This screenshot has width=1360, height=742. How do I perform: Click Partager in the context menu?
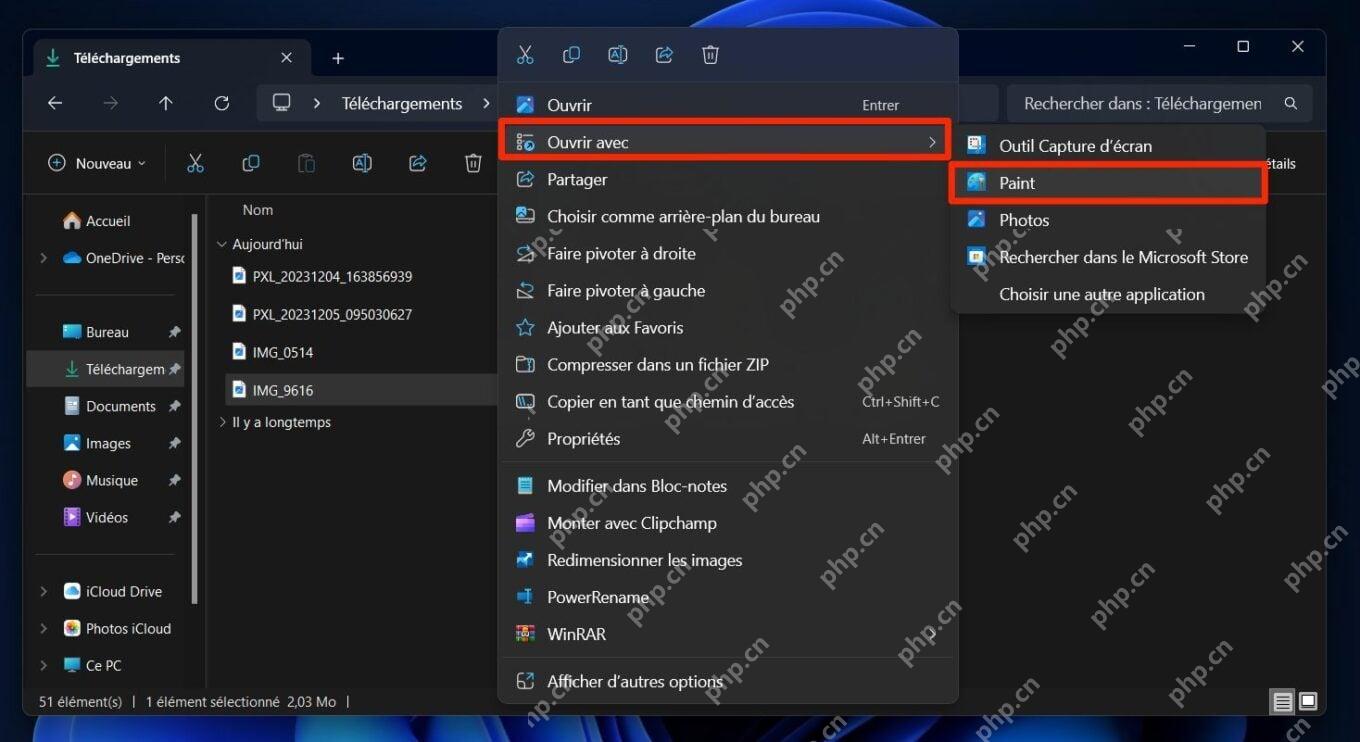click(x=728, y=179)
